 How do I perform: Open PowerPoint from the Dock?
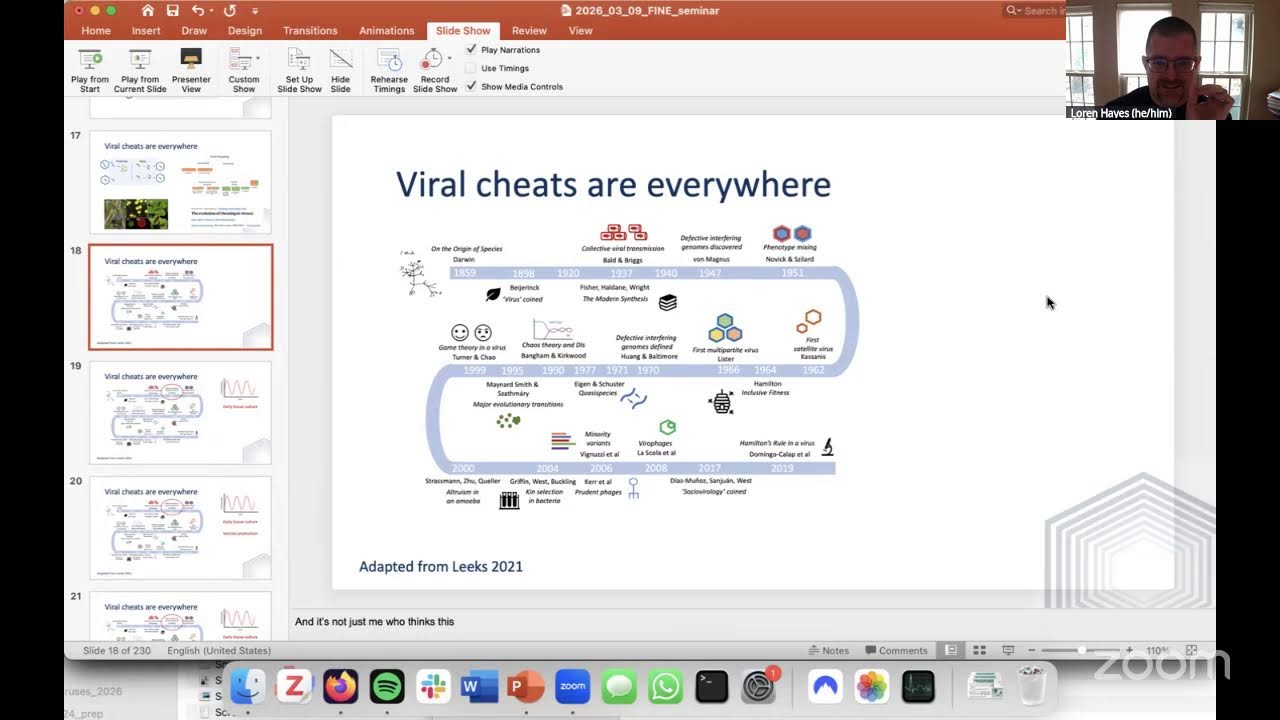[526, 686]
